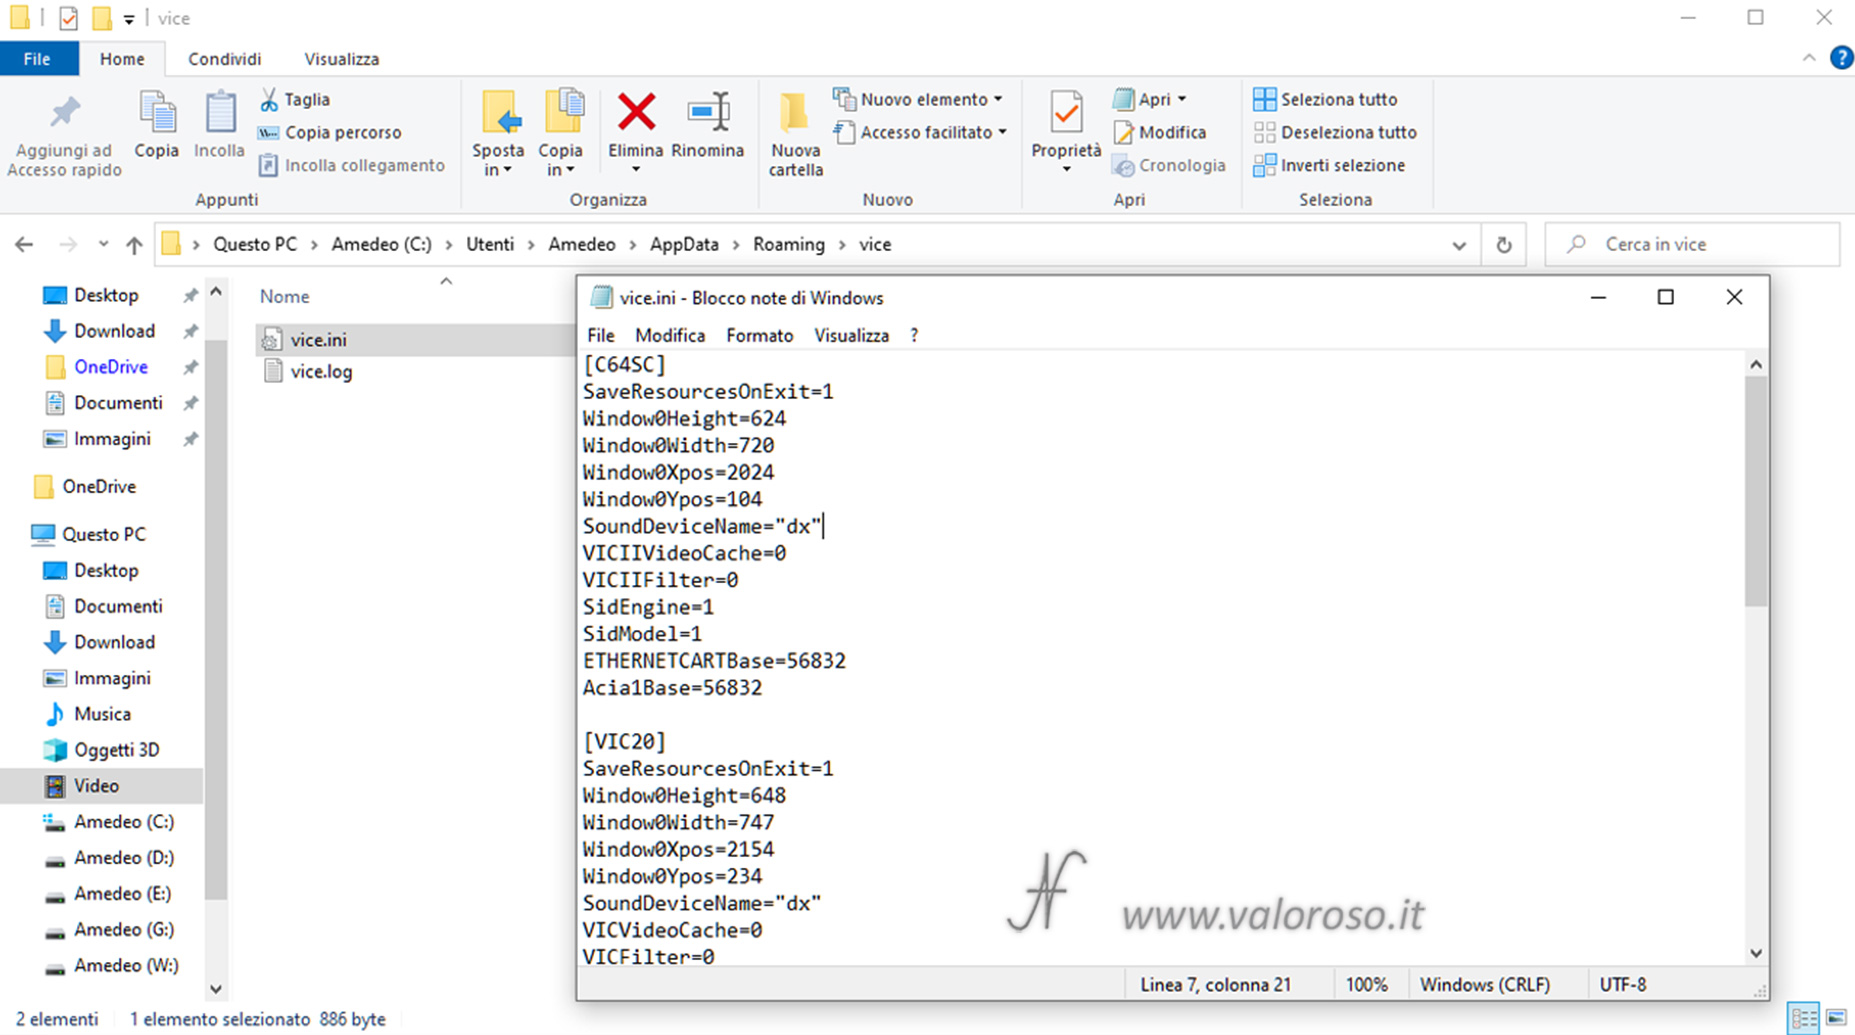
Task: Switch to details view in status bar
Action: click(1804, 1018)
